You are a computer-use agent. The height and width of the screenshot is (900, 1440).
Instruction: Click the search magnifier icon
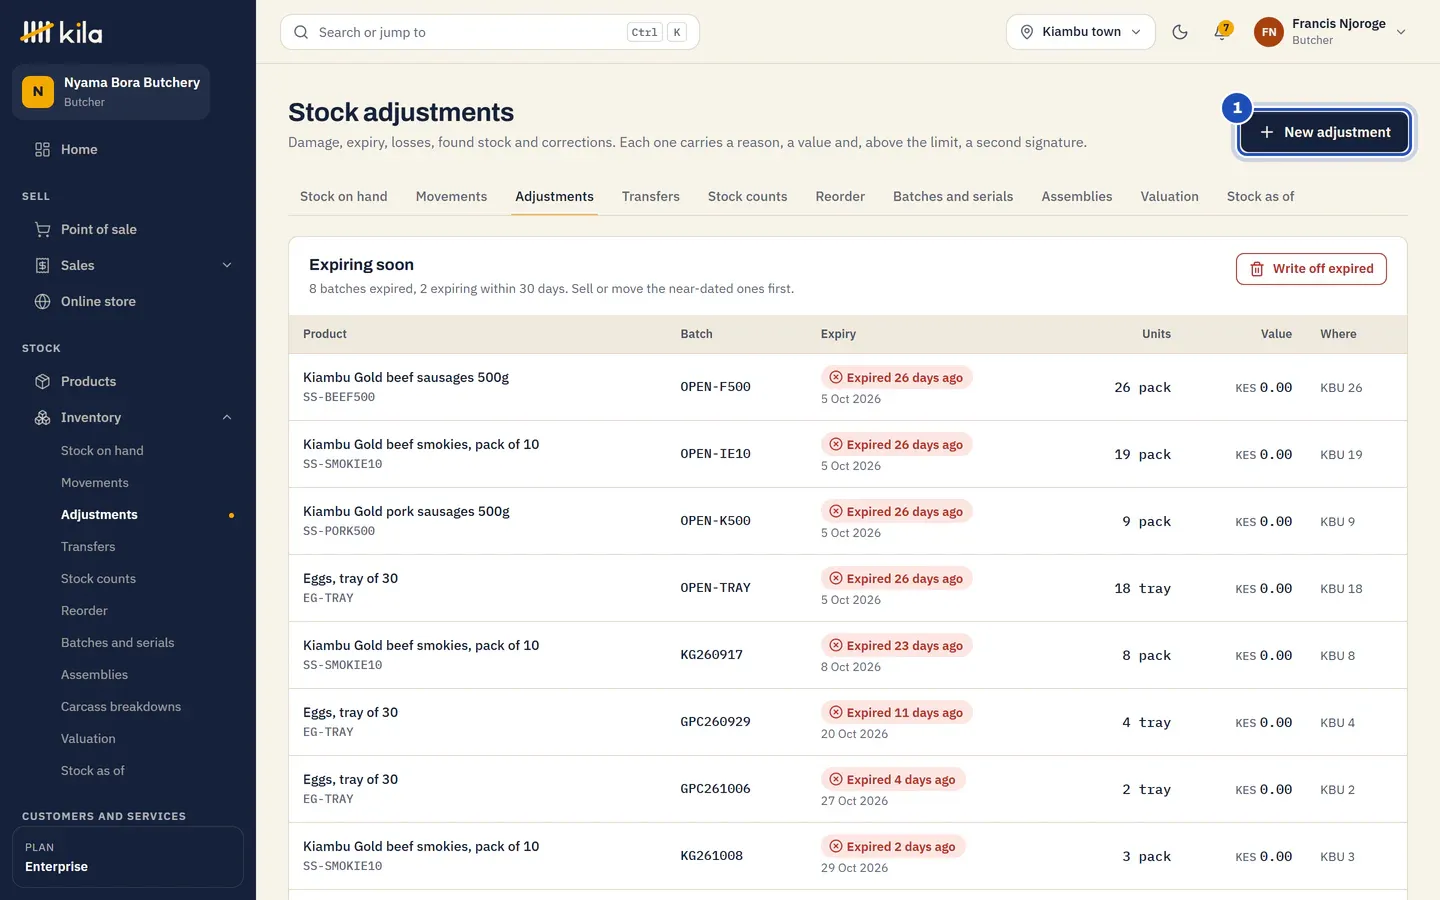pyautogui.click(x=301, y=32)
